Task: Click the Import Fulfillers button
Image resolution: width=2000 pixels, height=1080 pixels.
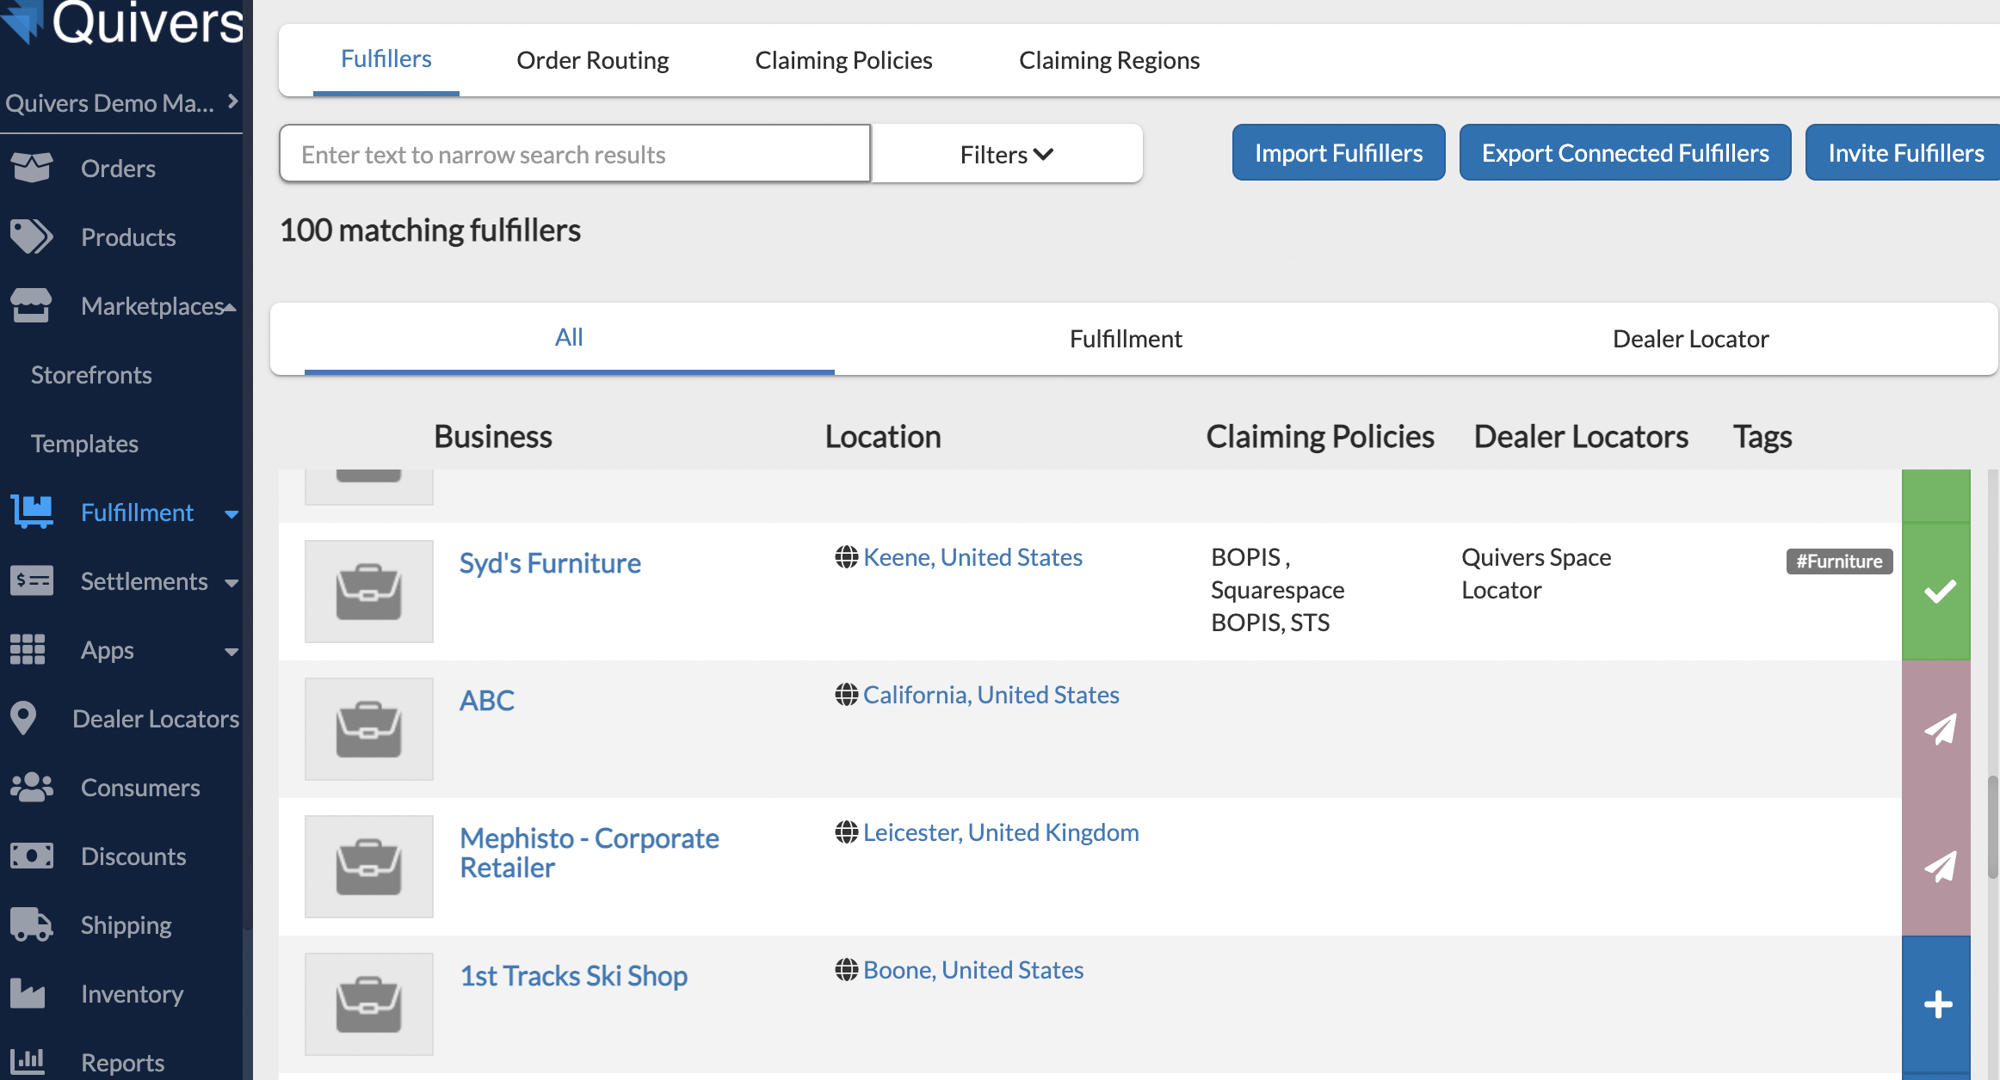Action: 1338,152
